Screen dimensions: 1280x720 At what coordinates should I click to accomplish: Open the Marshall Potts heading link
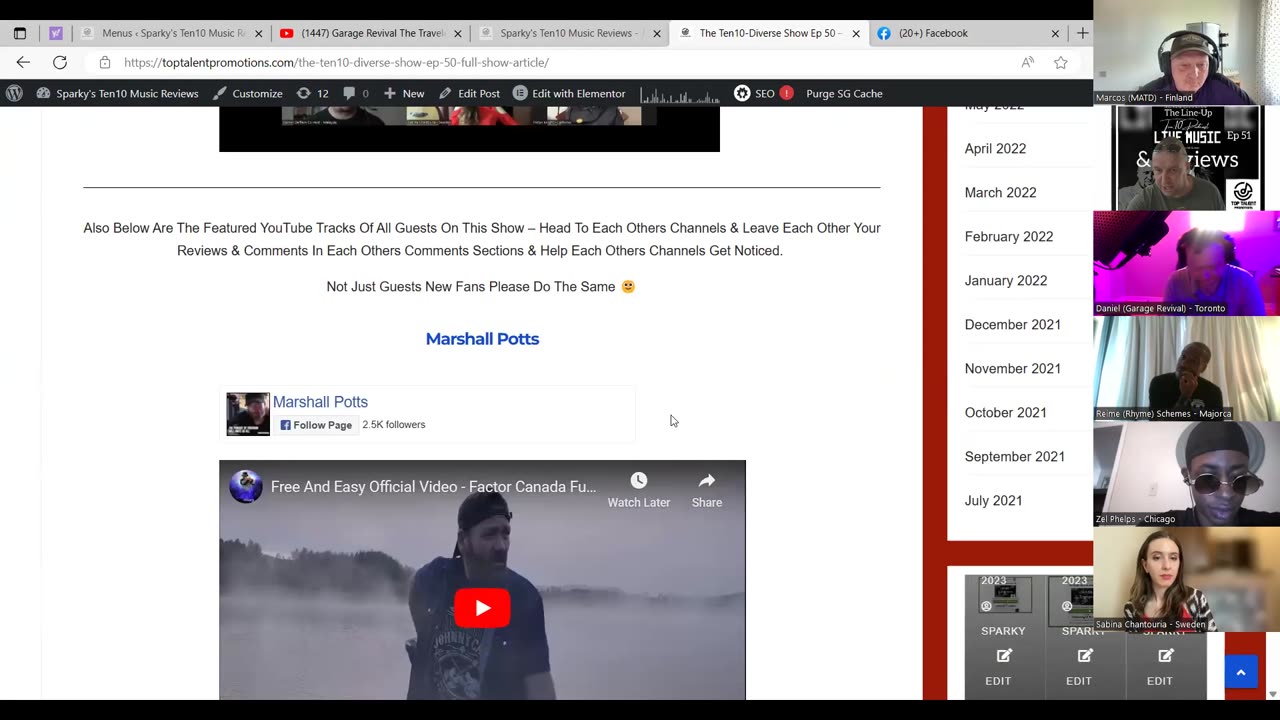click(482, 339)
